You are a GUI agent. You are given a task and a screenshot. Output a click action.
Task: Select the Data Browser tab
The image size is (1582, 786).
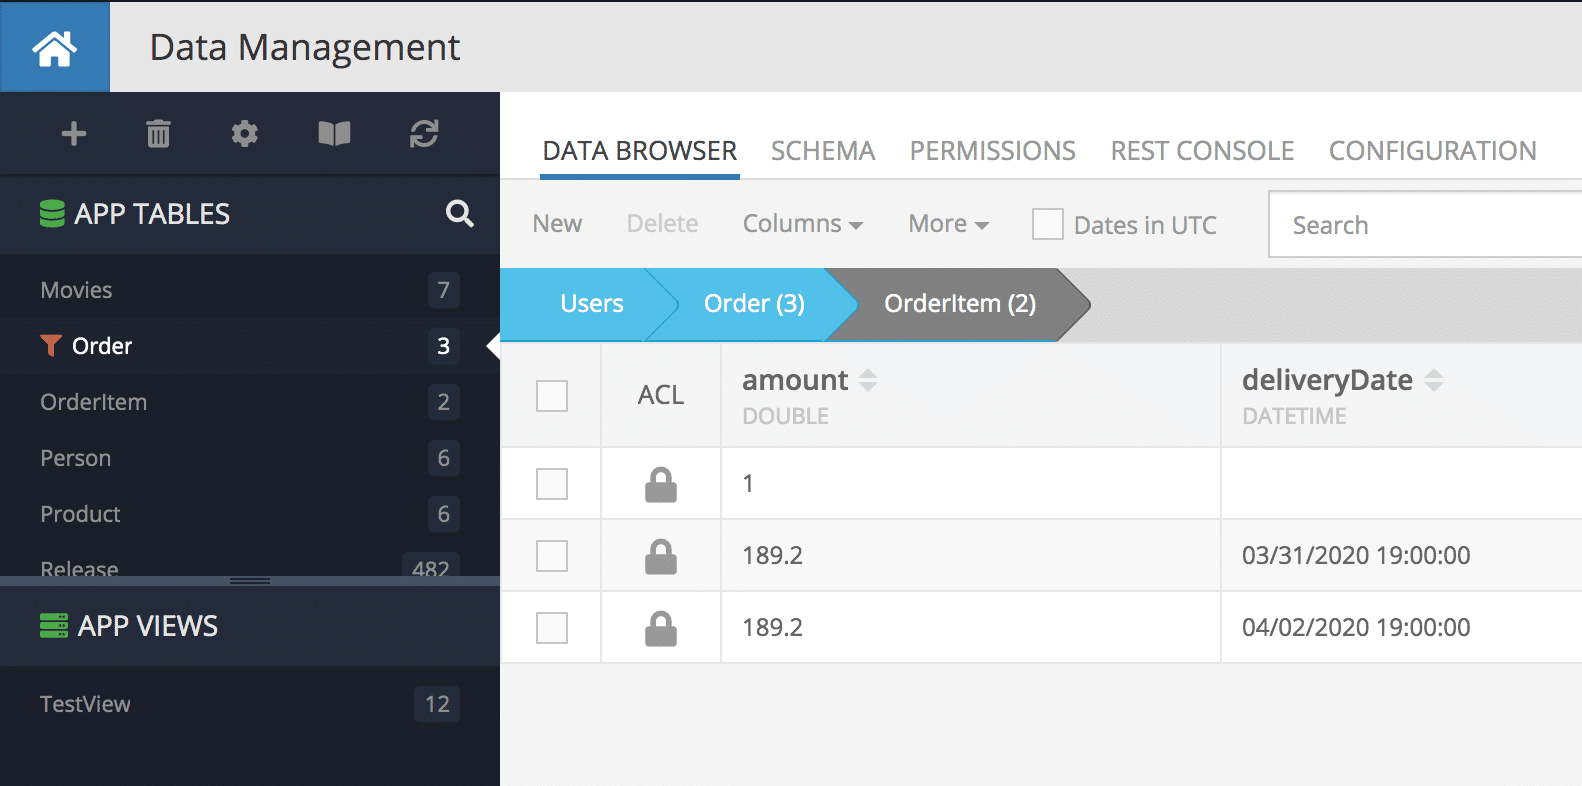(x=640, y=151)
